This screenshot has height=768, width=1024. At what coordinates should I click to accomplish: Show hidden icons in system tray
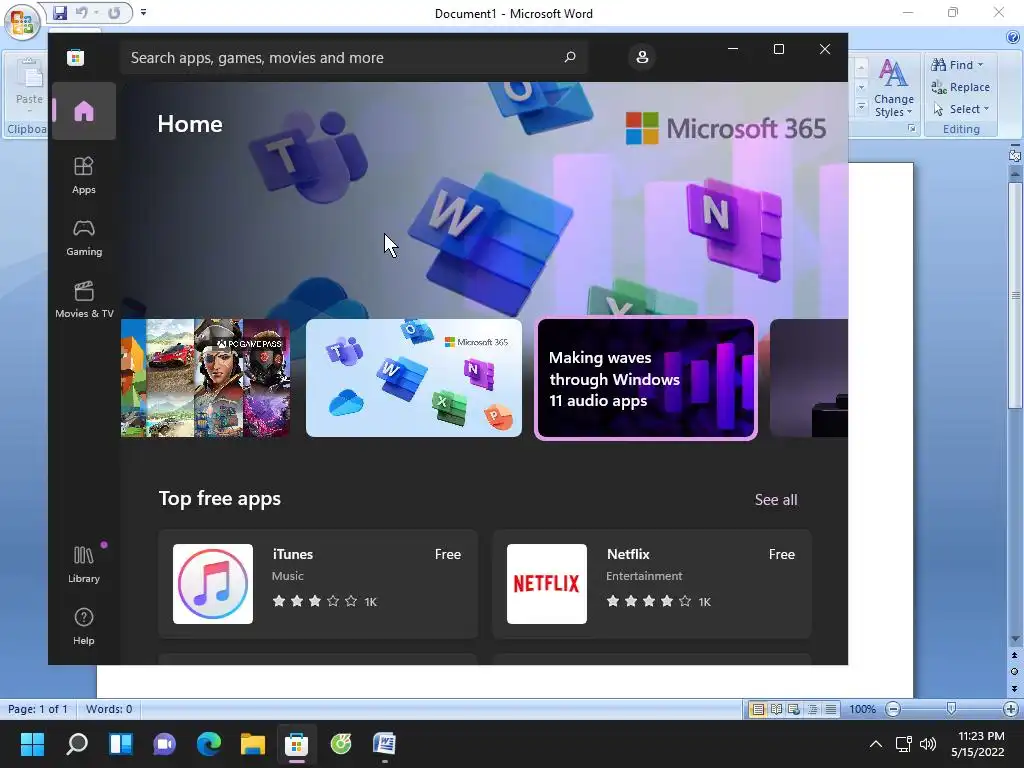point(876,744)
